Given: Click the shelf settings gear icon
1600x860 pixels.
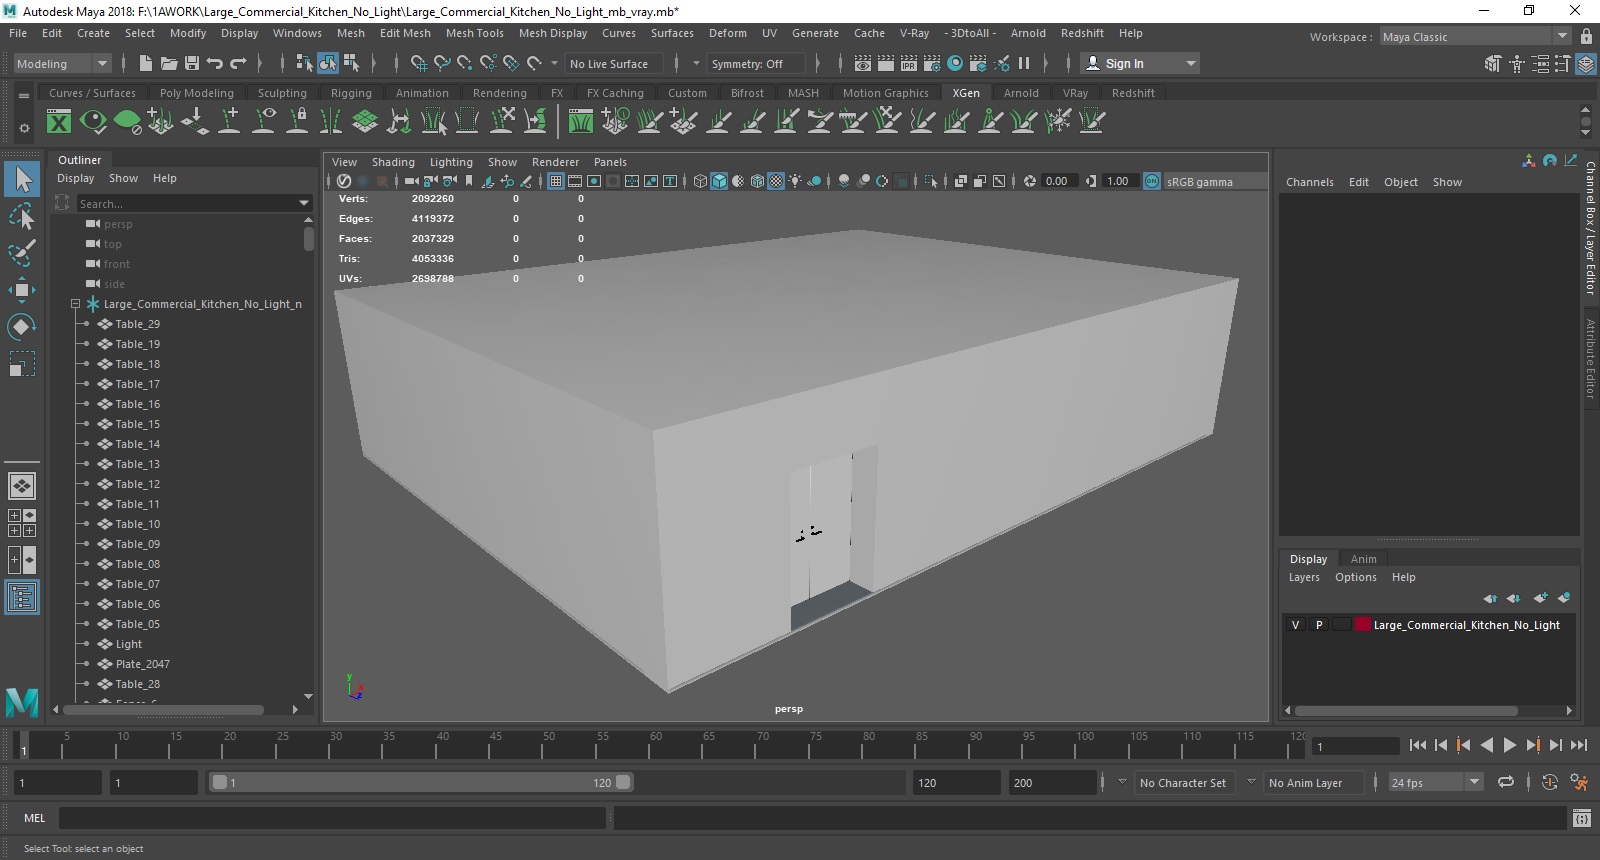Looking at the screenshot, I should point(24,128).
